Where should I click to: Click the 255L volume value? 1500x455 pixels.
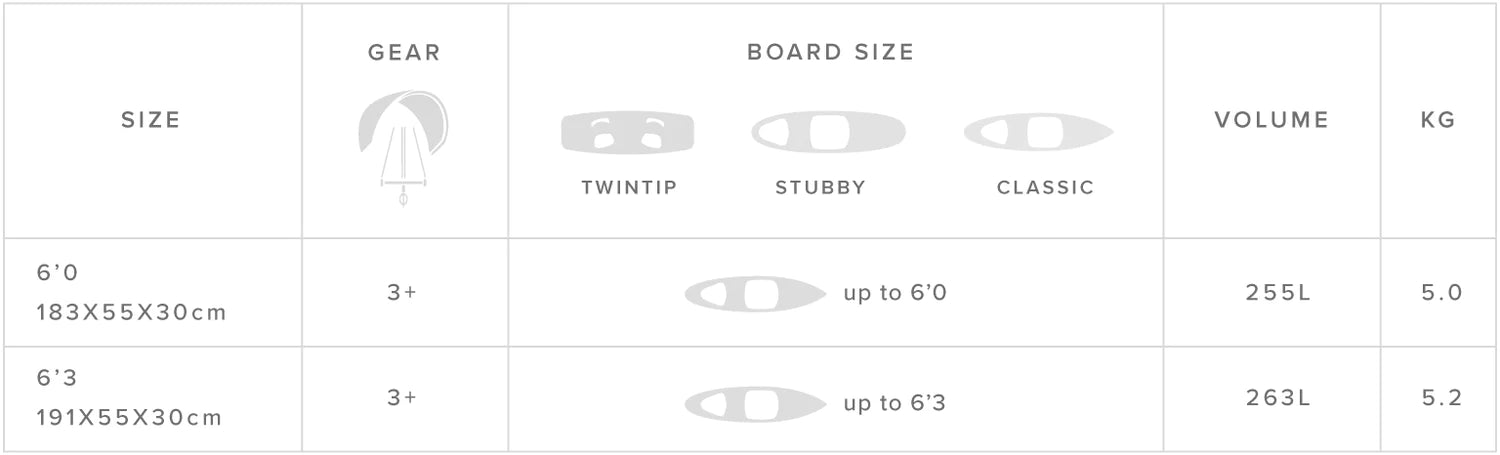1278,293
